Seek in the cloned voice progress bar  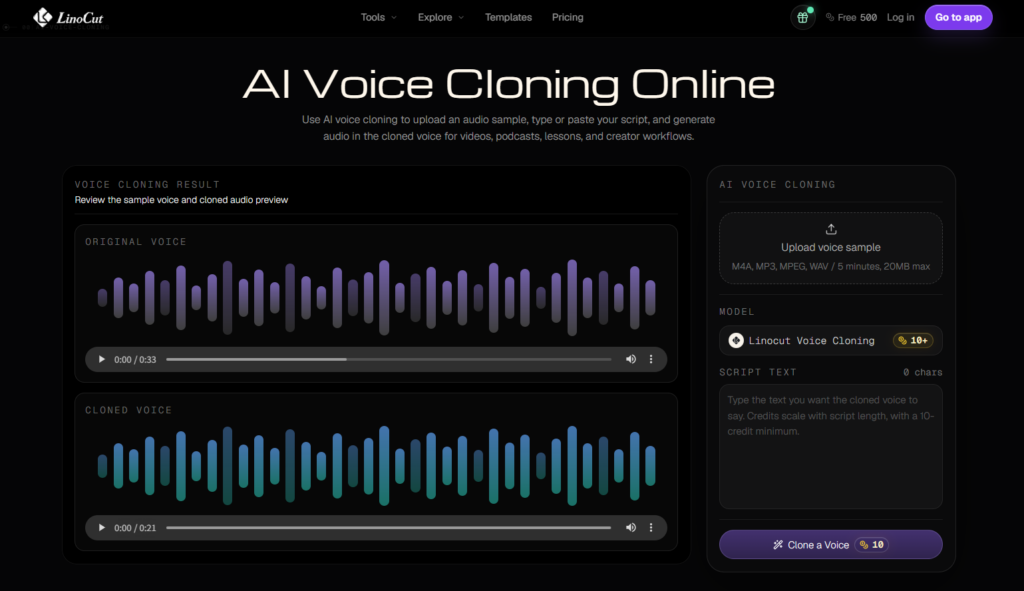[x=389, y=528]
